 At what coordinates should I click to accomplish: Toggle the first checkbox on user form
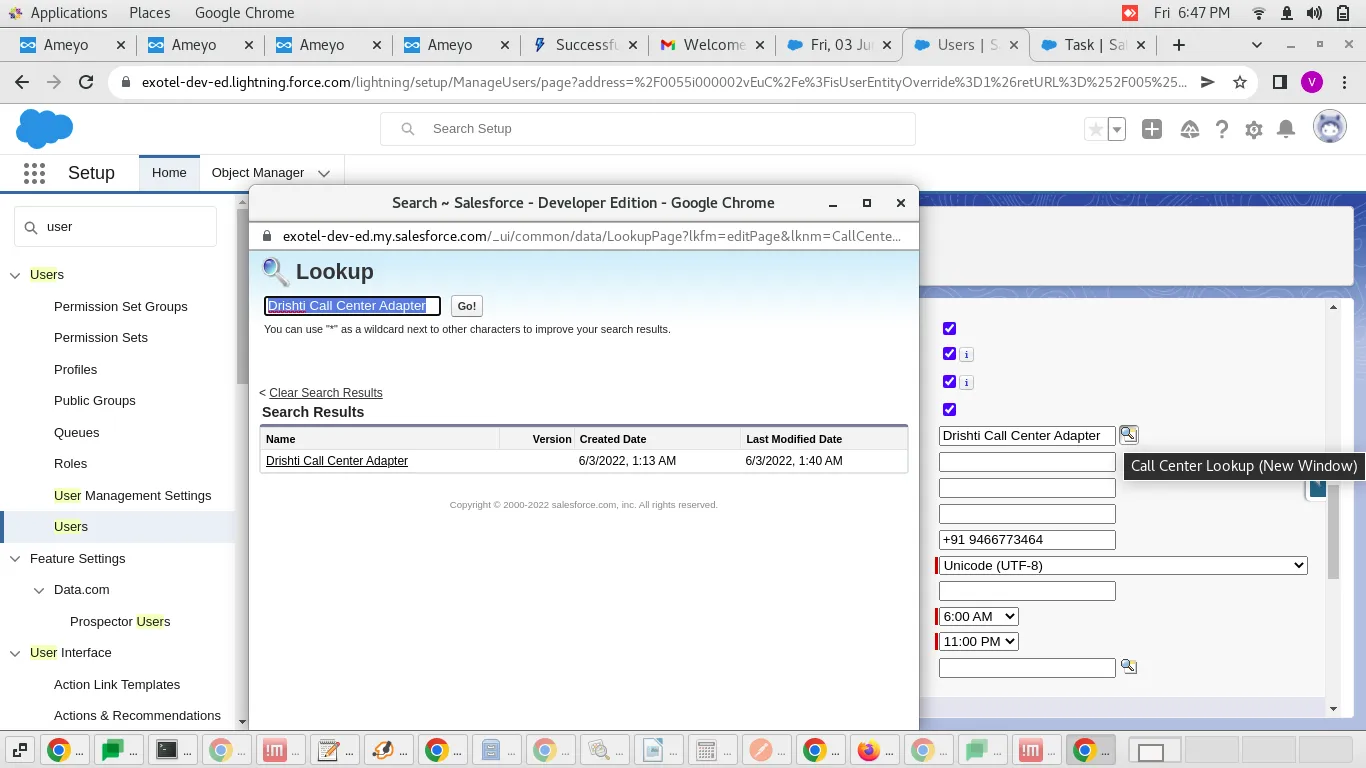[949, 328]
